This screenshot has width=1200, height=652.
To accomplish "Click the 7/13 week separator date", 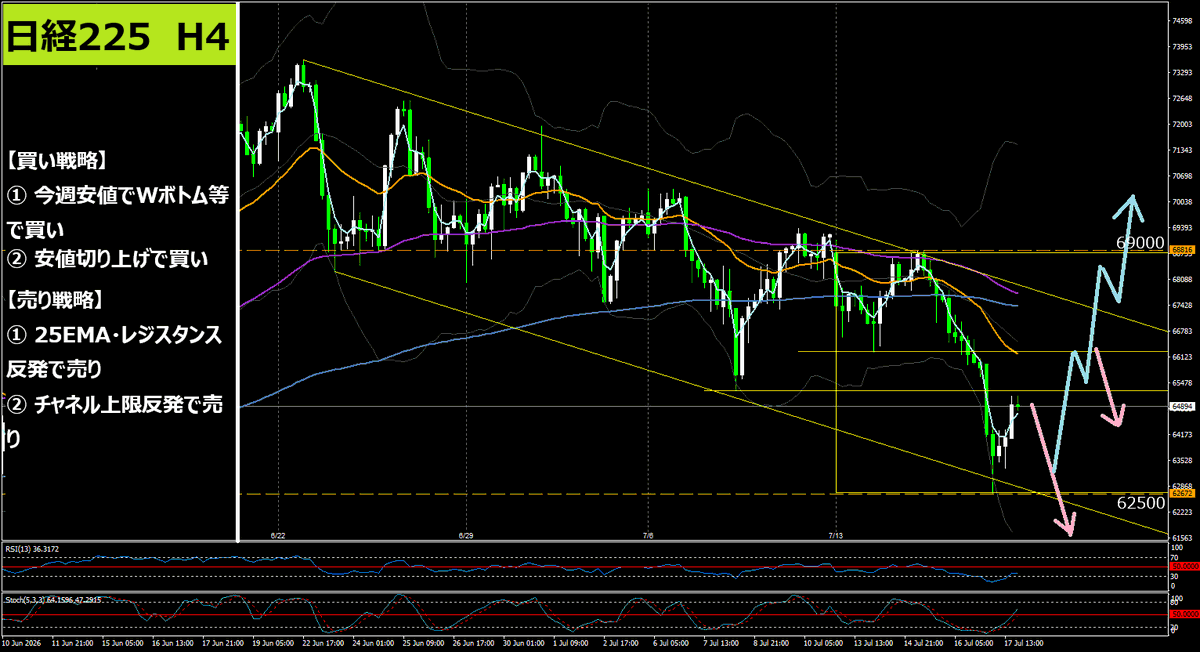I will point(836,536).
